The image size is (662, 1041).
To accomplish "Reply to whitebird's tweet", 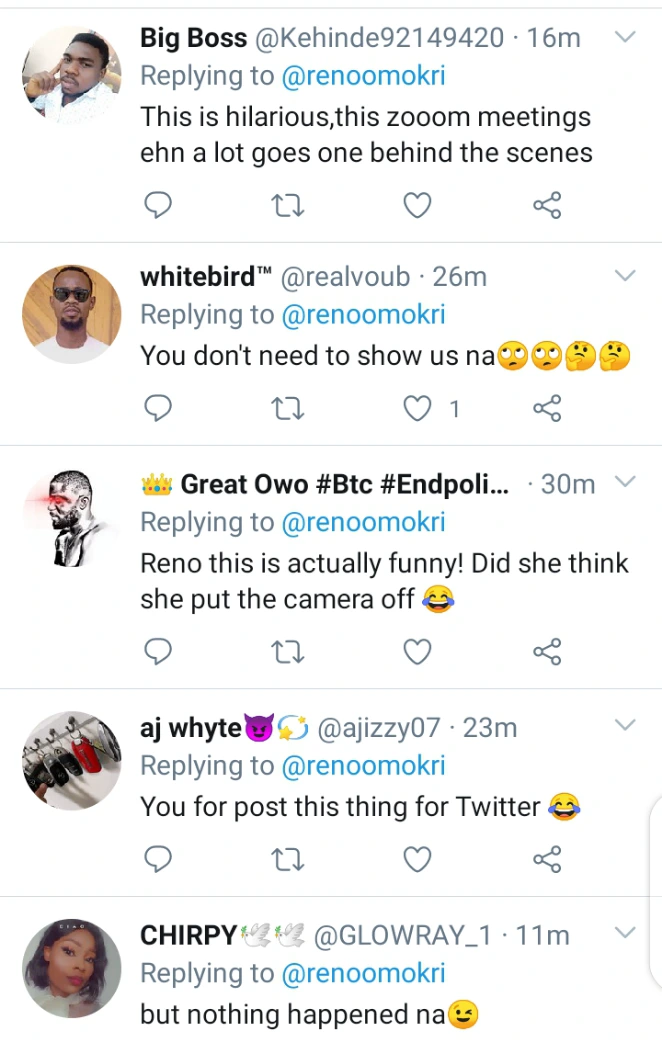I will pyautogui.click(x=158, y=409).
